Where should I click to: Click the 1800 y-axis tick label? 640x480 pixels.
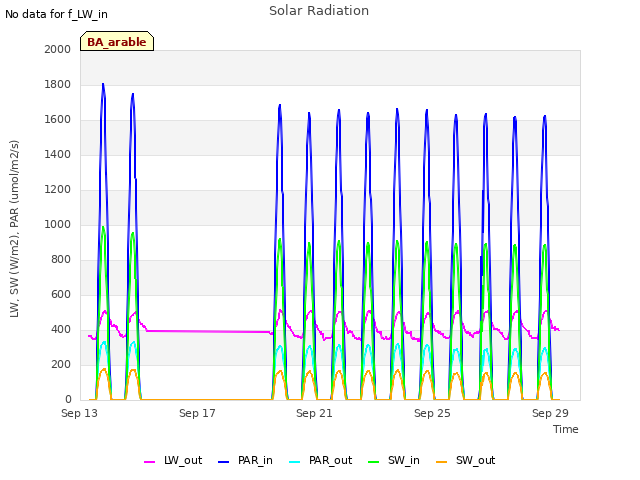(x=58, y=84)
